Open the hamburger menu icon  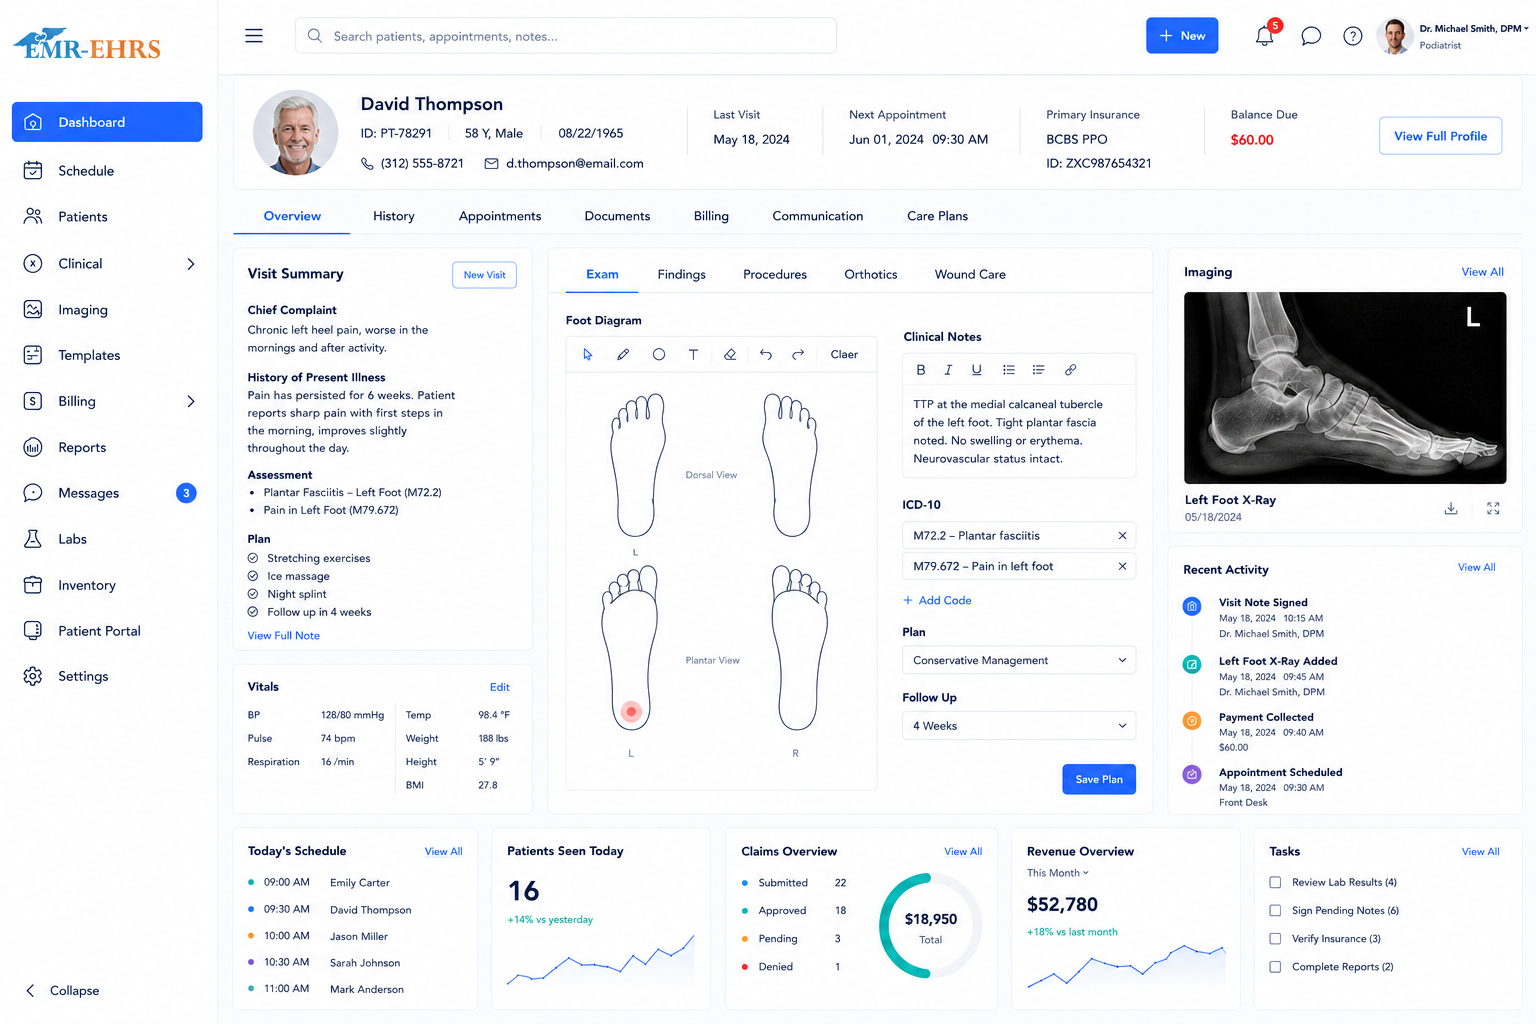[254, 36]
